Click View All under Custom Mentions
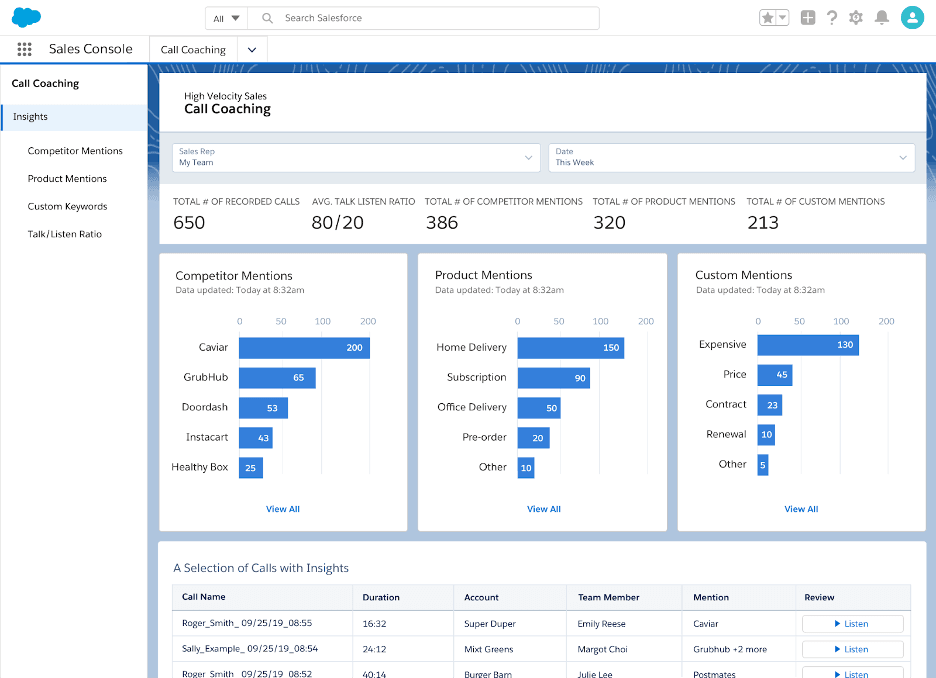 (801, 508)
